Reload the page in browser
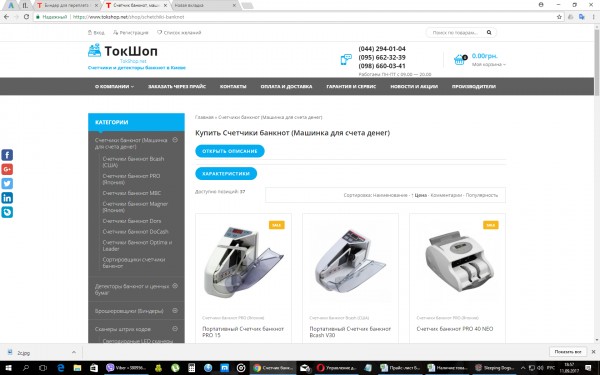The width and height of the screenshot is (600, 375). [x=26, y=17]
